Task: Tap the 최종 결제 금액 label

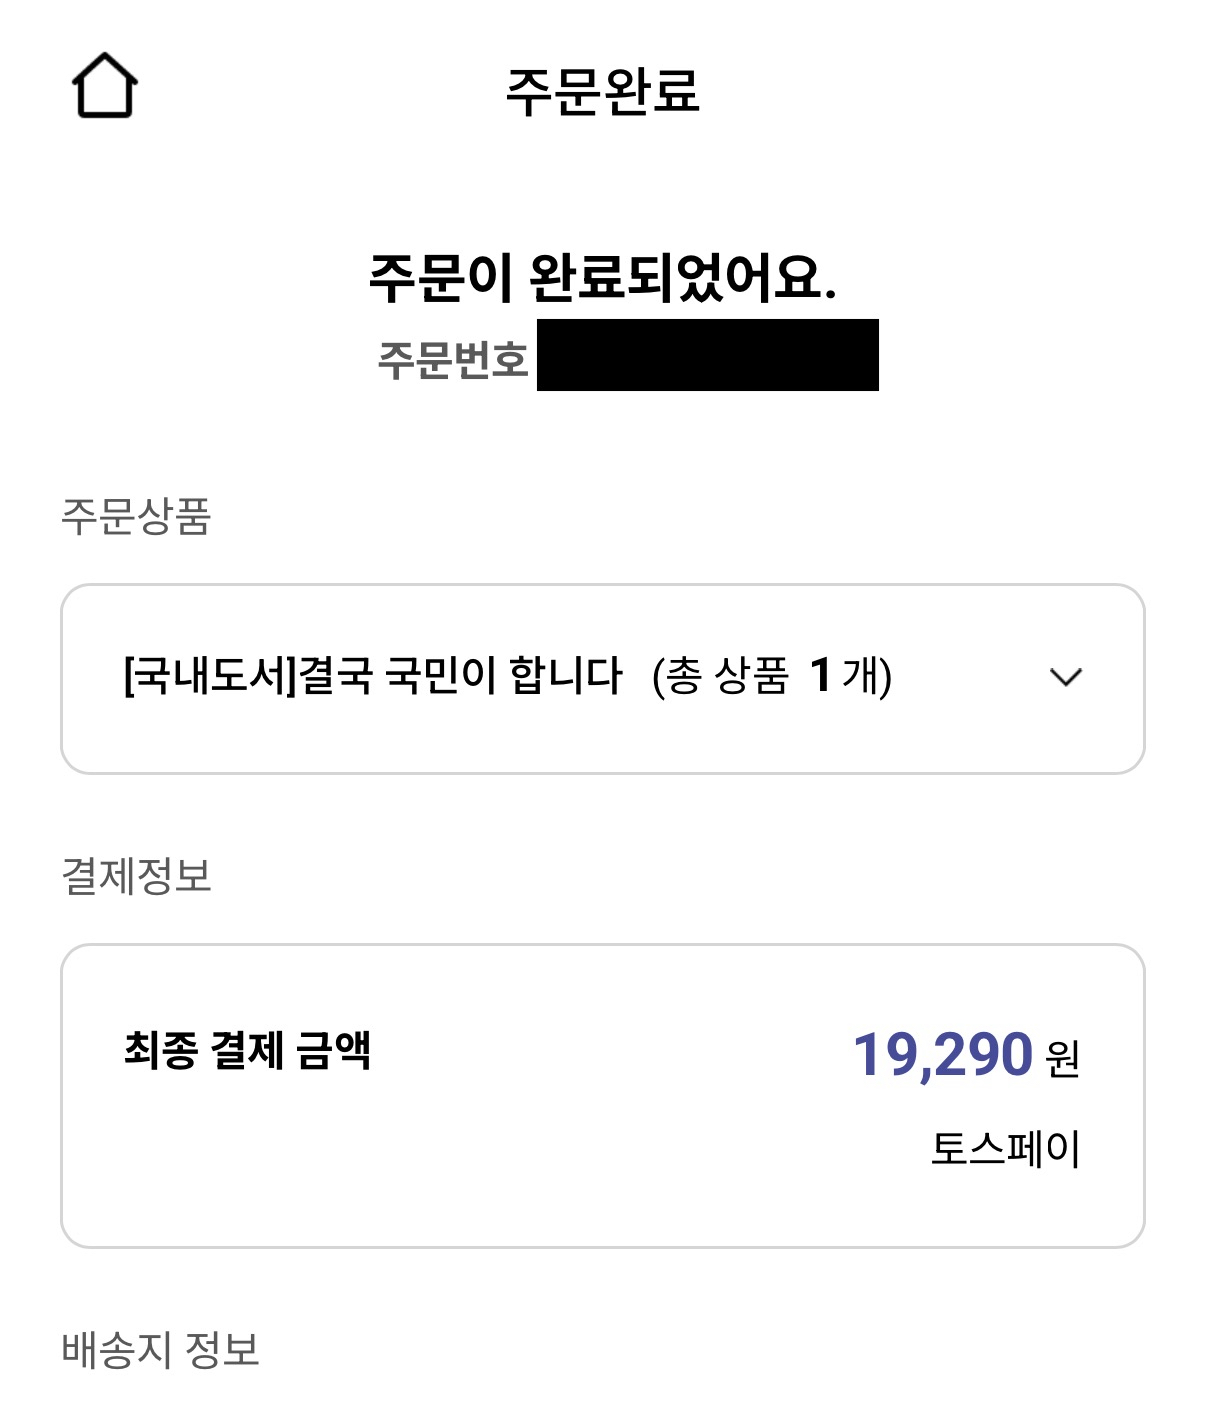Action: pos(247,1050)
